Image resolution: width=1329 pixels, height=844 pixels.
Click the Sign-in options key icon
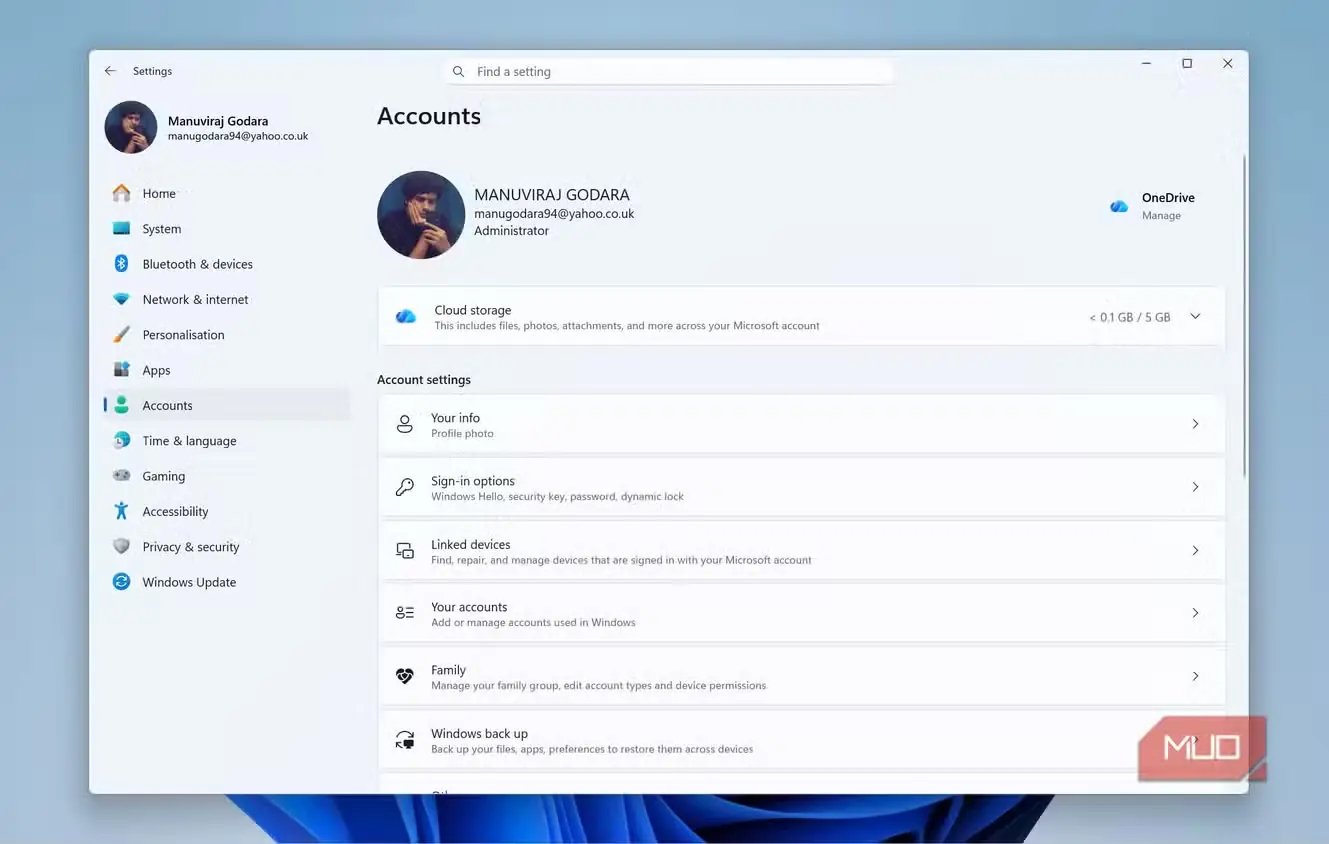pos(405,487)
